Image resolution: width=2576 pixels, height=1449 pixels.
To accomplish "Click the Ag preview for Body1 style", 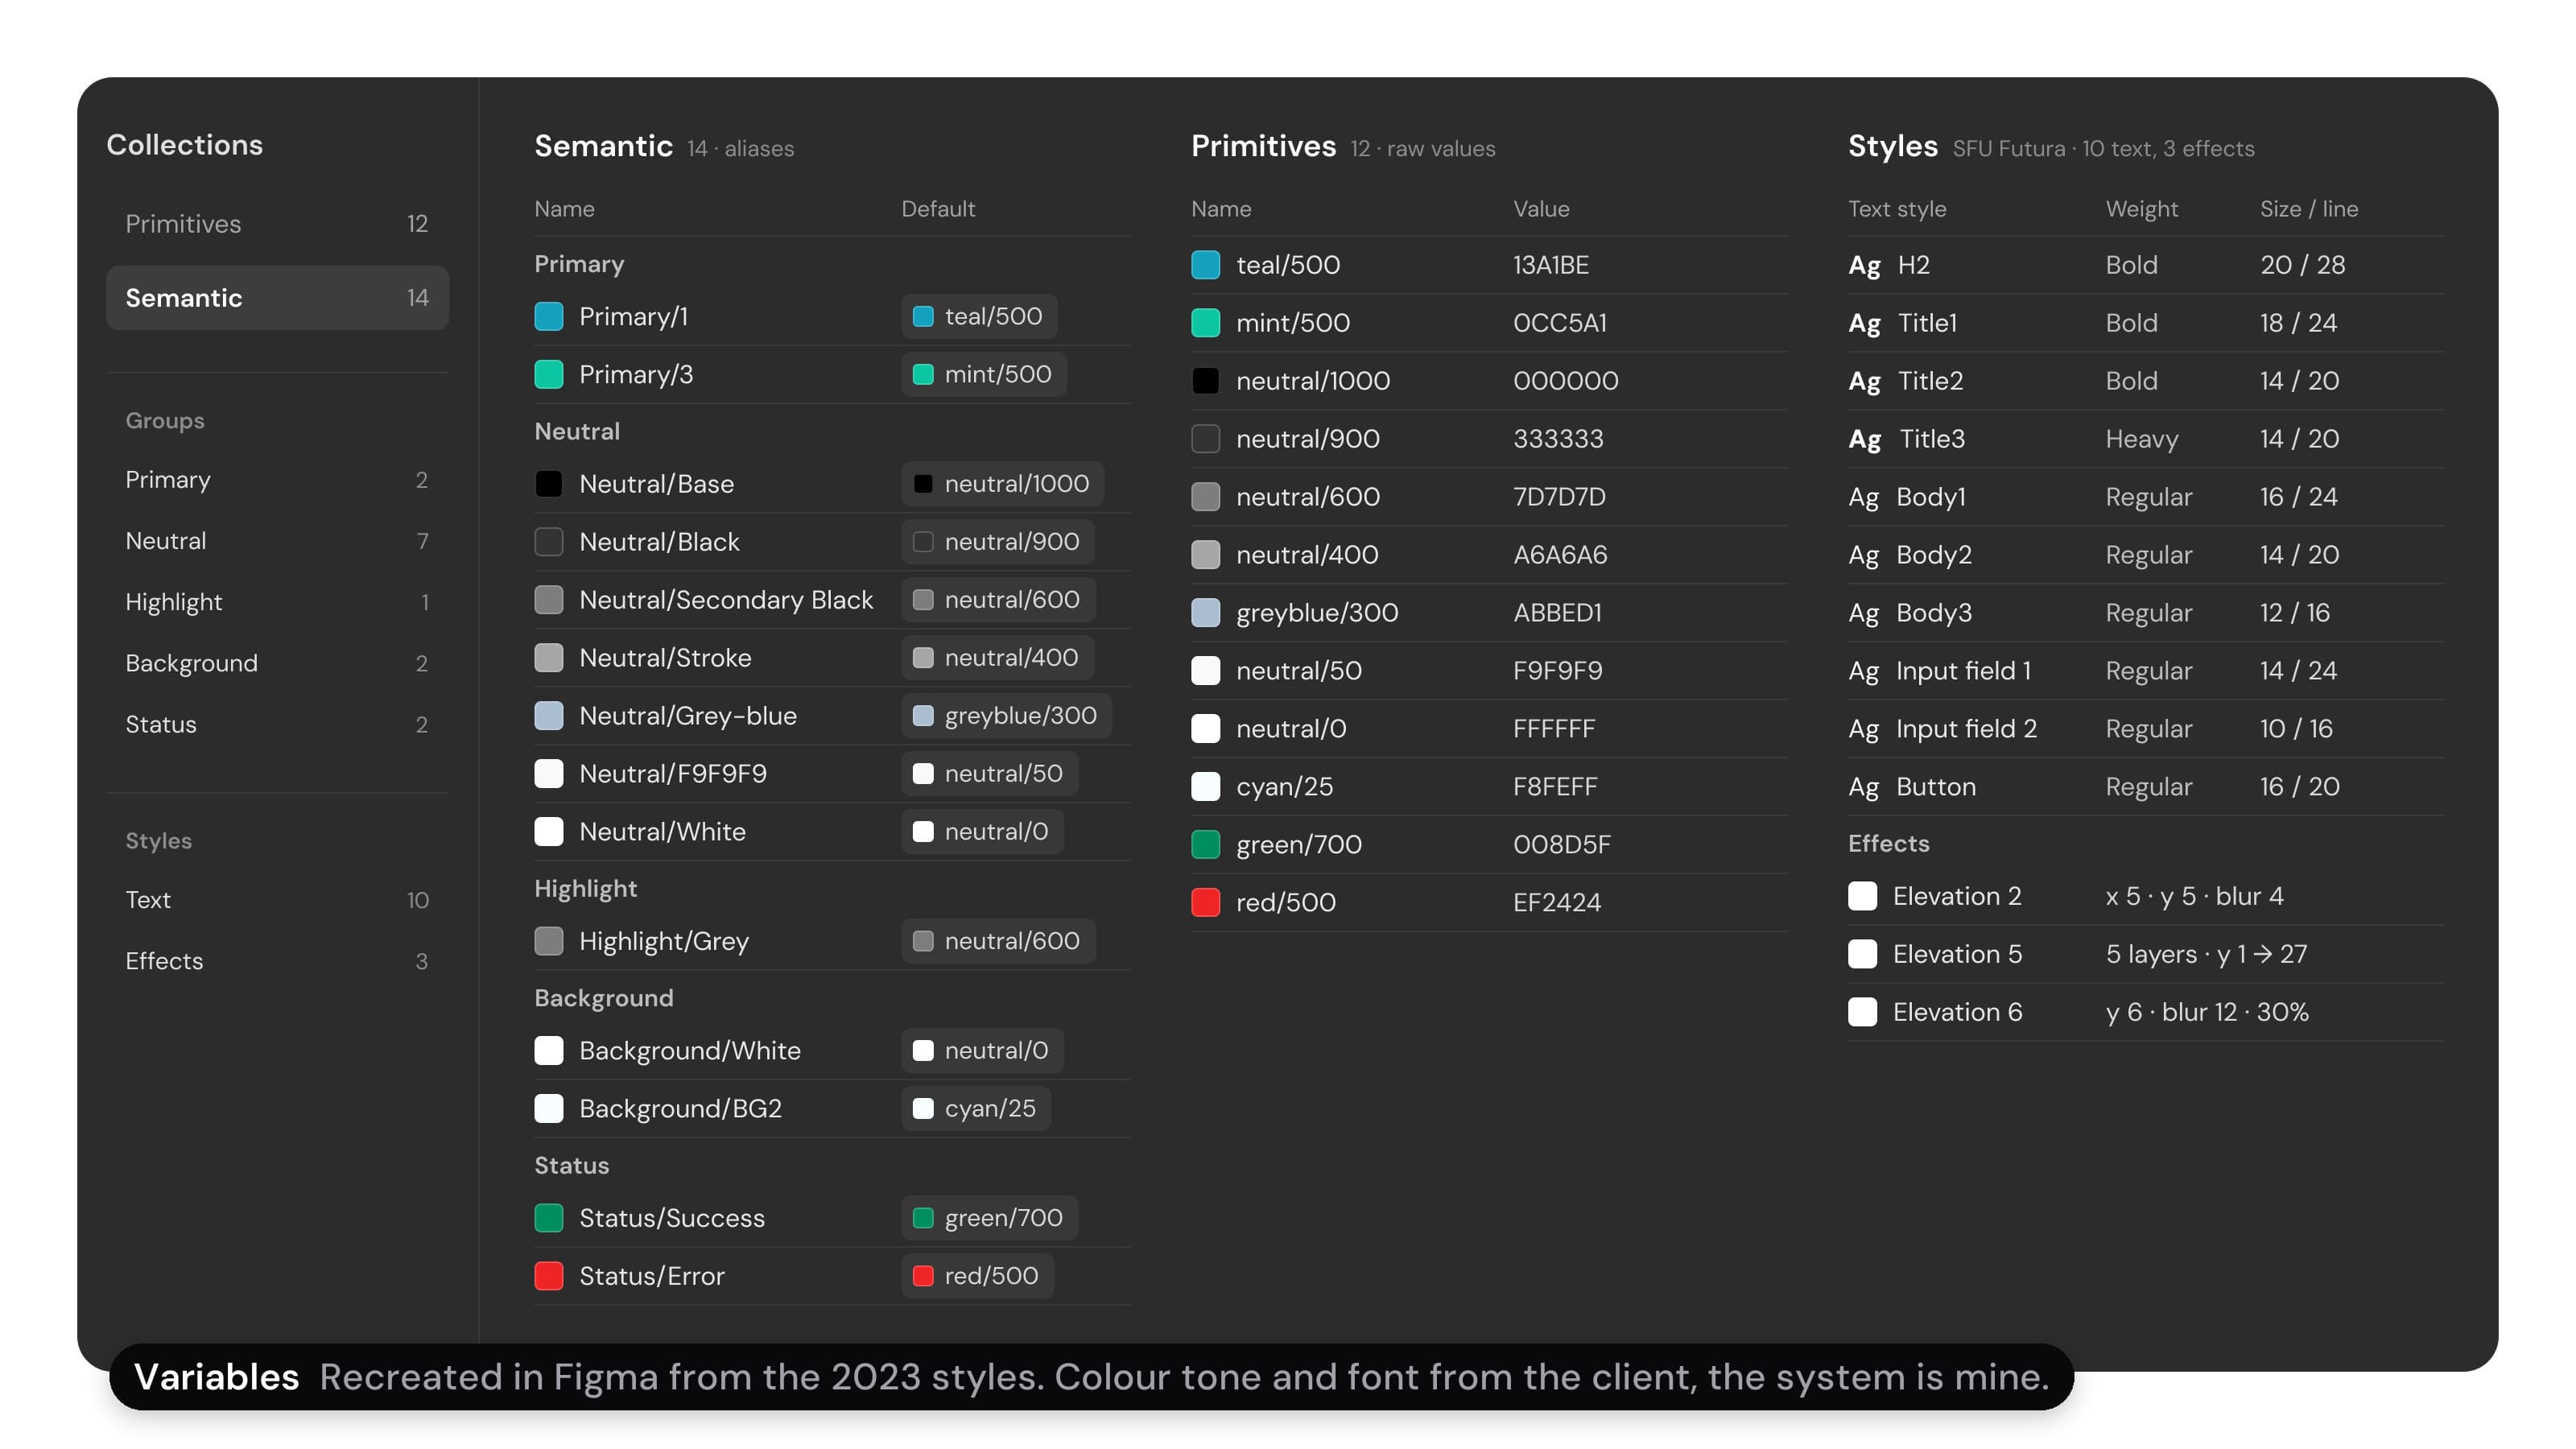I will tap(1864, 498).
